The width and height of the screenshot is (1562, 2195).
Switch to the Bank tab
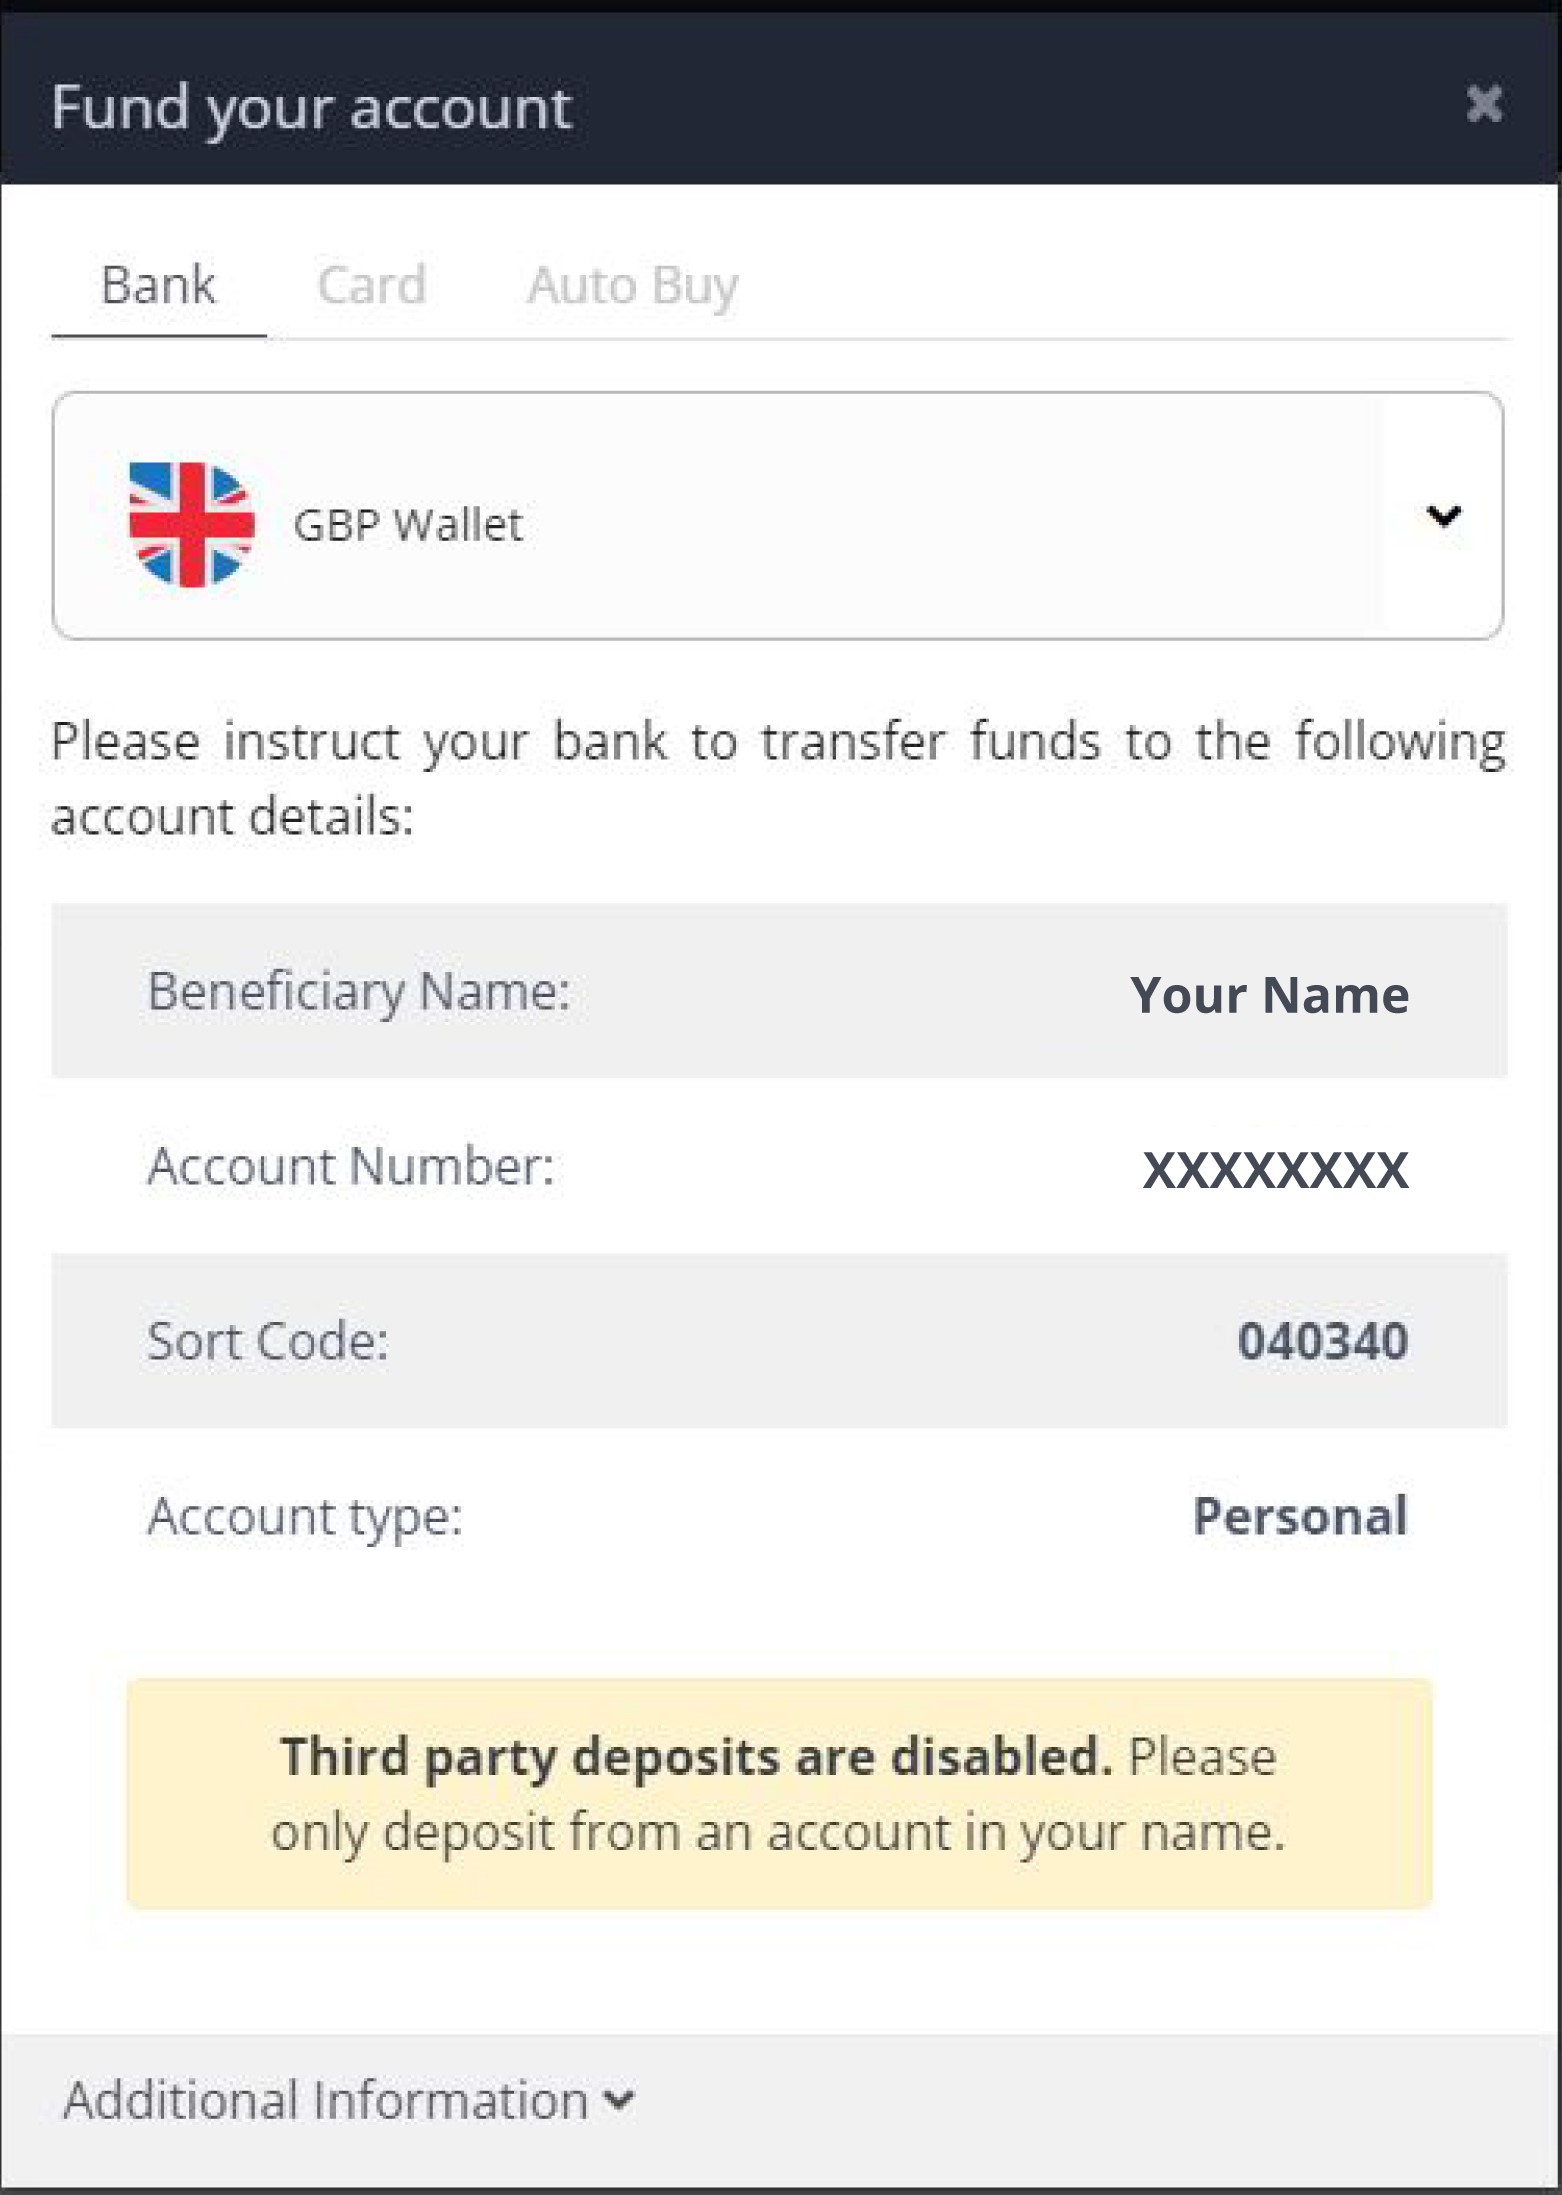pos(158,285)
